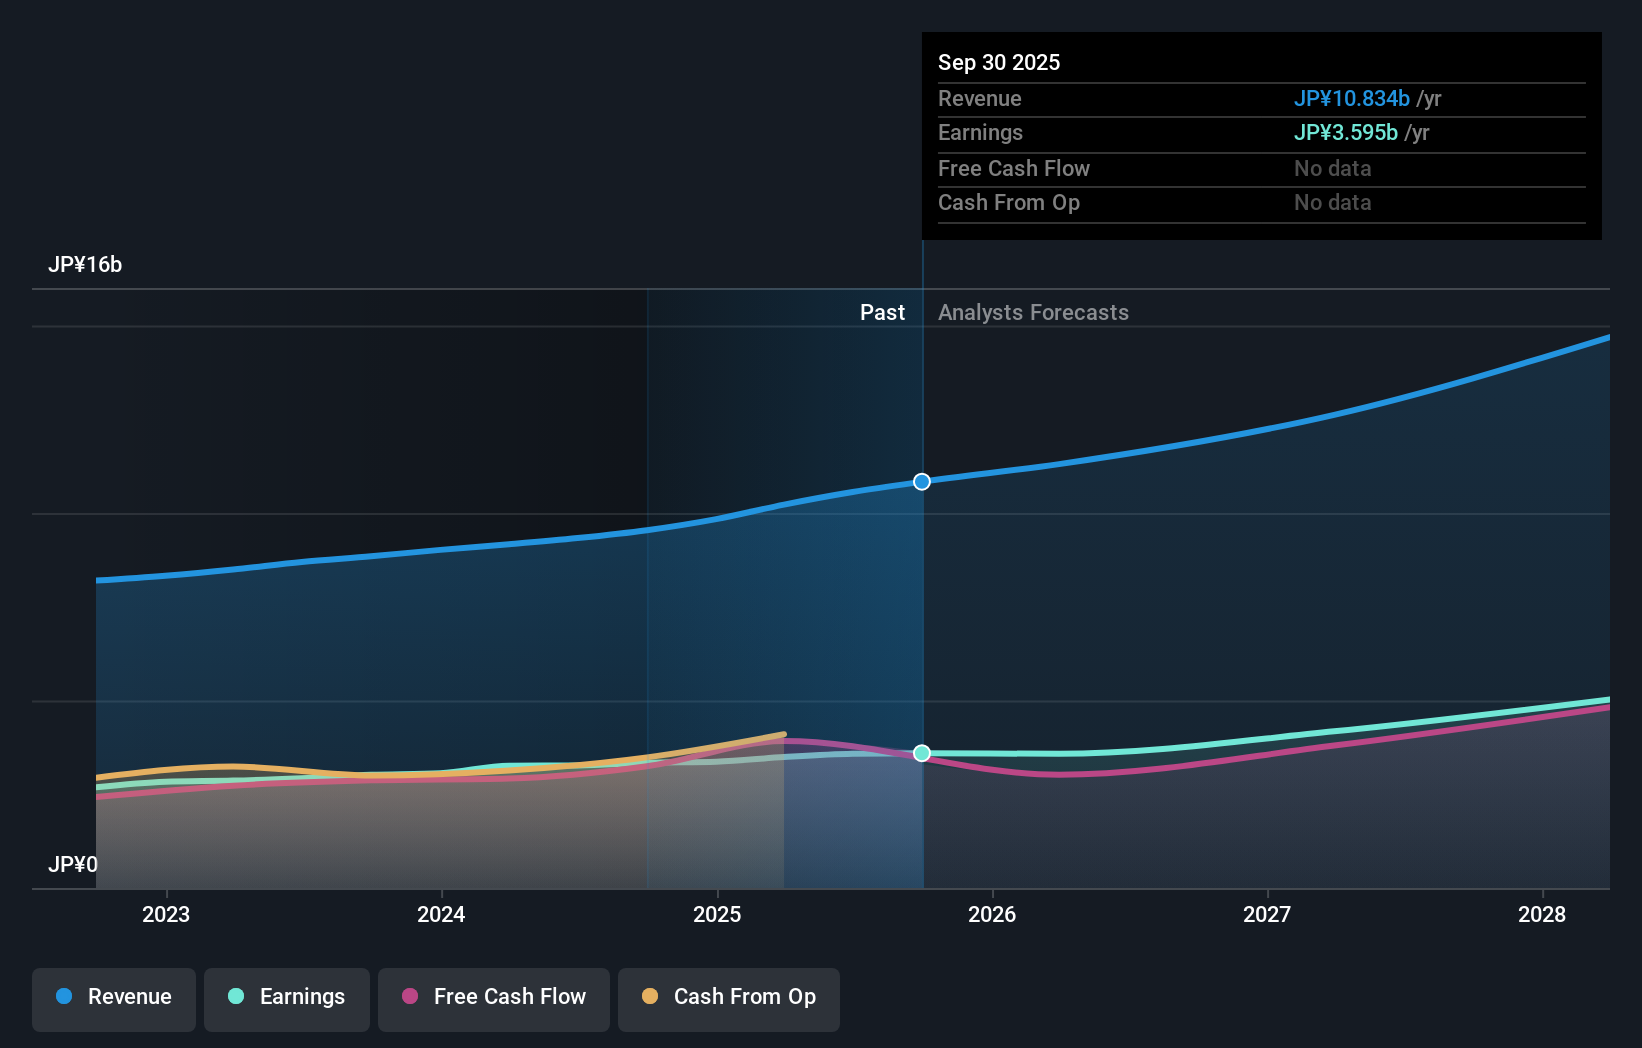Toggle the Earnings series visibility

point(286,999)
